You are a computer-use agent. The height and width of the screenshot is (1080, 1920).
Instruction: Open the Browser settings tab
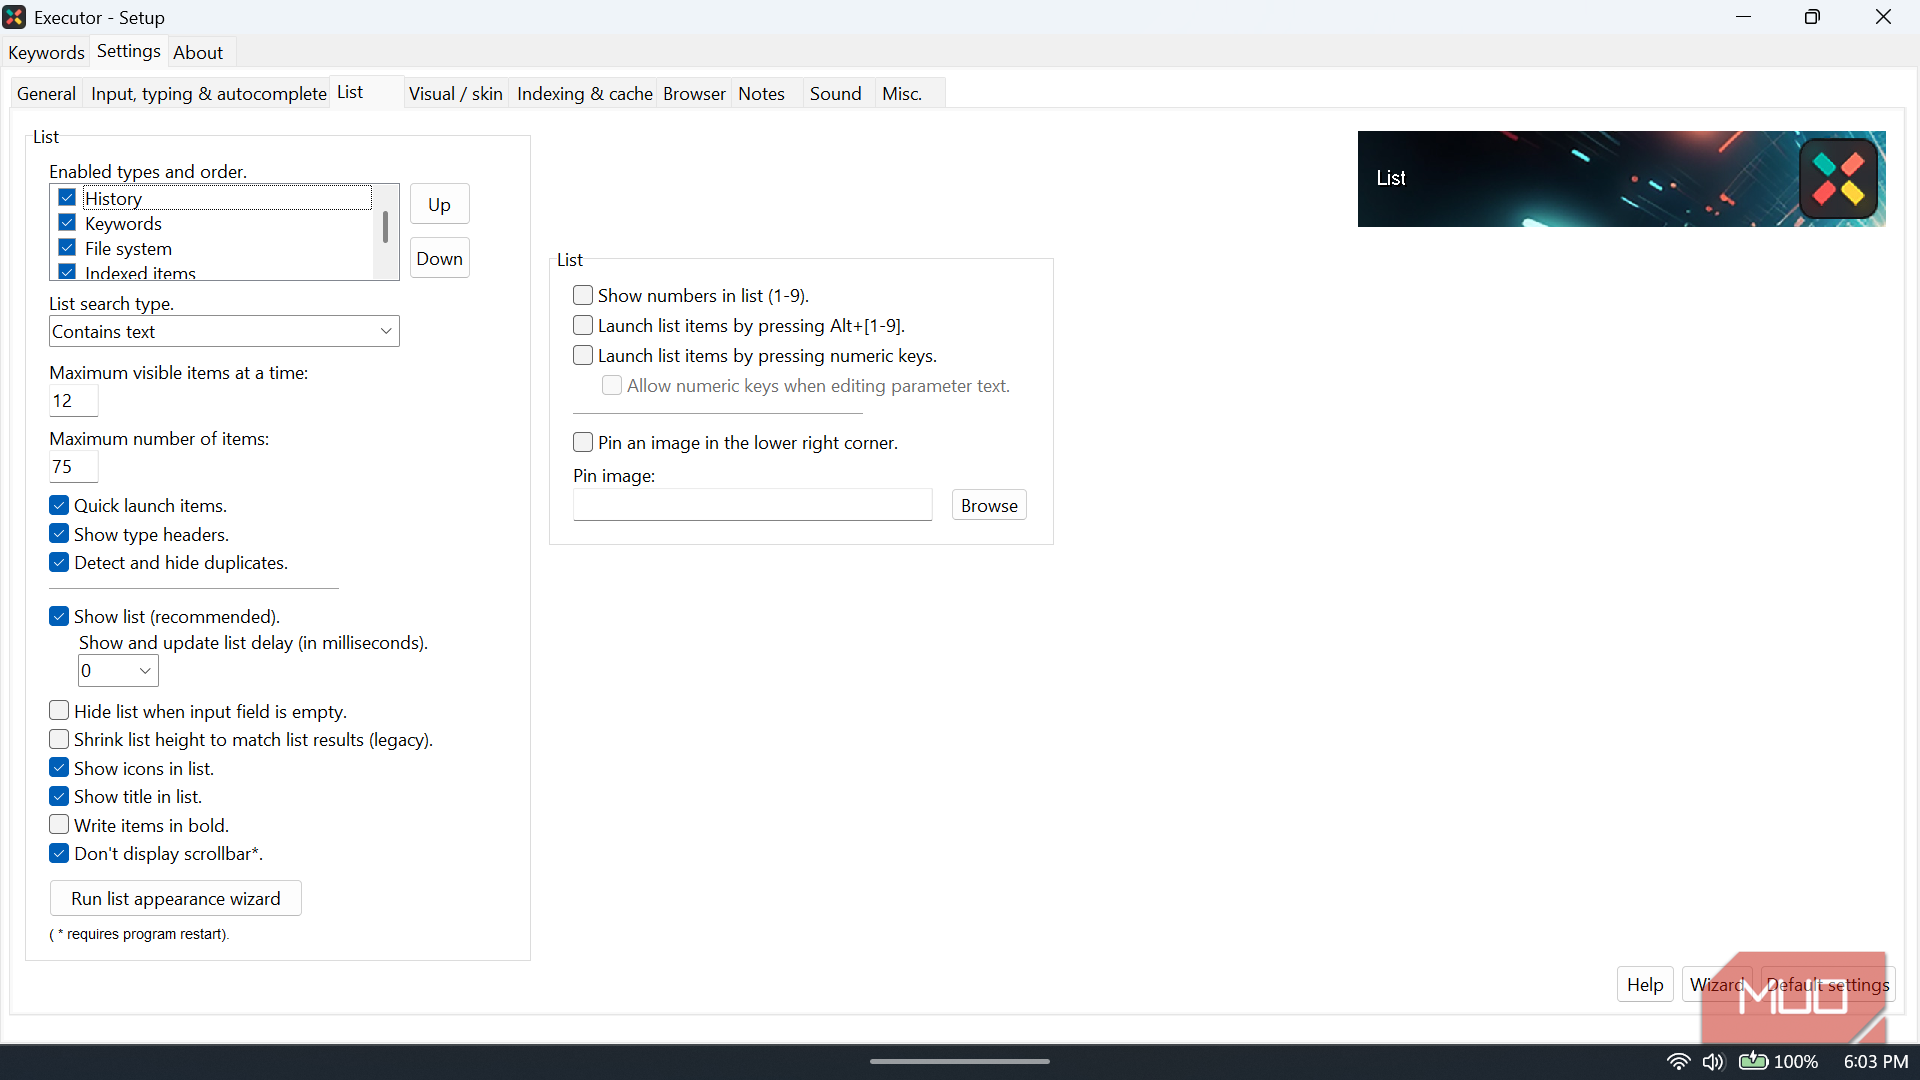pyautogui.click(x=694, y=94)
